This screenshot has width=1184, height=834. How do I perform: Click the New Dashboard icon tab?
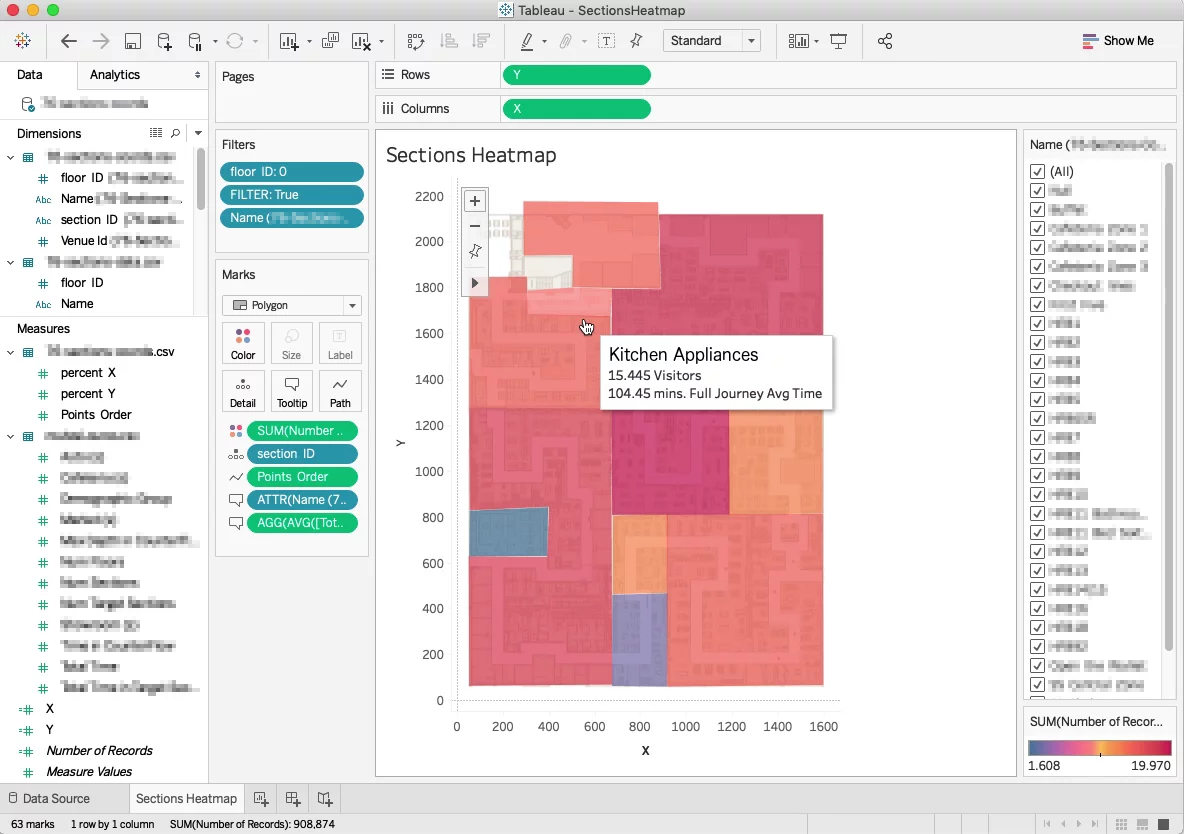[x=293, y=798]
